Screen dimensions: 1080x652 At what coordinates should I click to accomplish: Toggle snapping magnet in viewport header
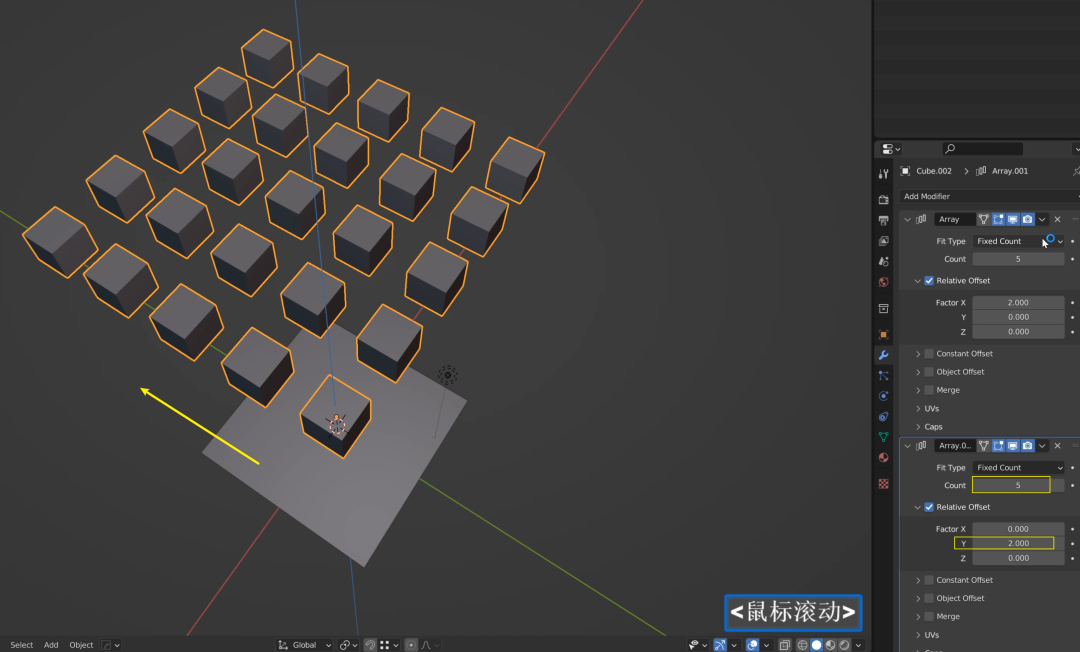click(x=371, y=645)
